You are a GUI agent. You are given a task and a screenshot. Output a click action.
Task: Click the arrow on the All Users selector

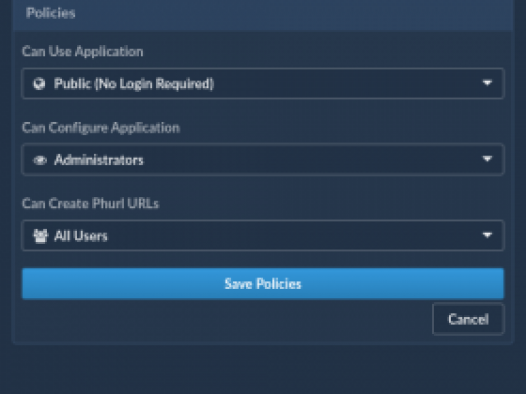point(487,235)
